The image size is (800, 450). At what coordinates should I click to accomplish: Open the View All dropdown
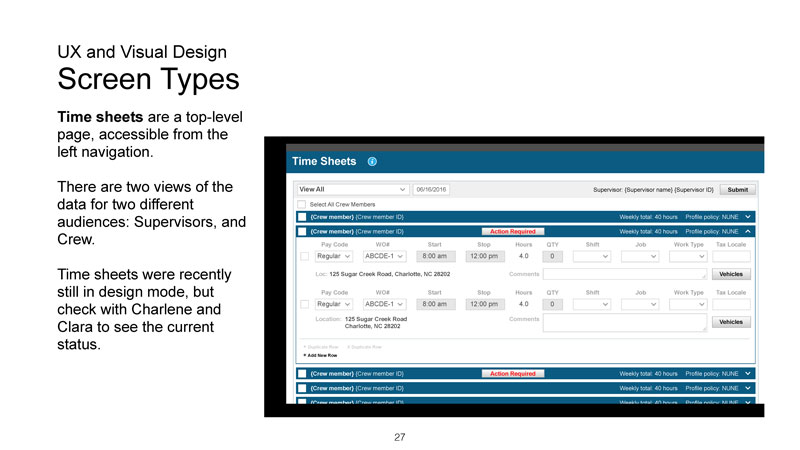pos(353,189)
